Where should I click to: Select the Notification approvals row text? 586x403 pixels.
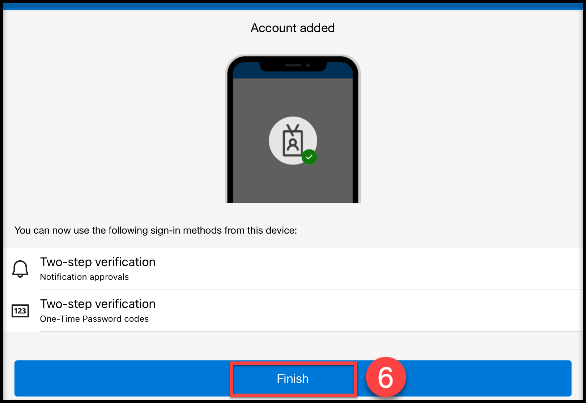[84, 277]
